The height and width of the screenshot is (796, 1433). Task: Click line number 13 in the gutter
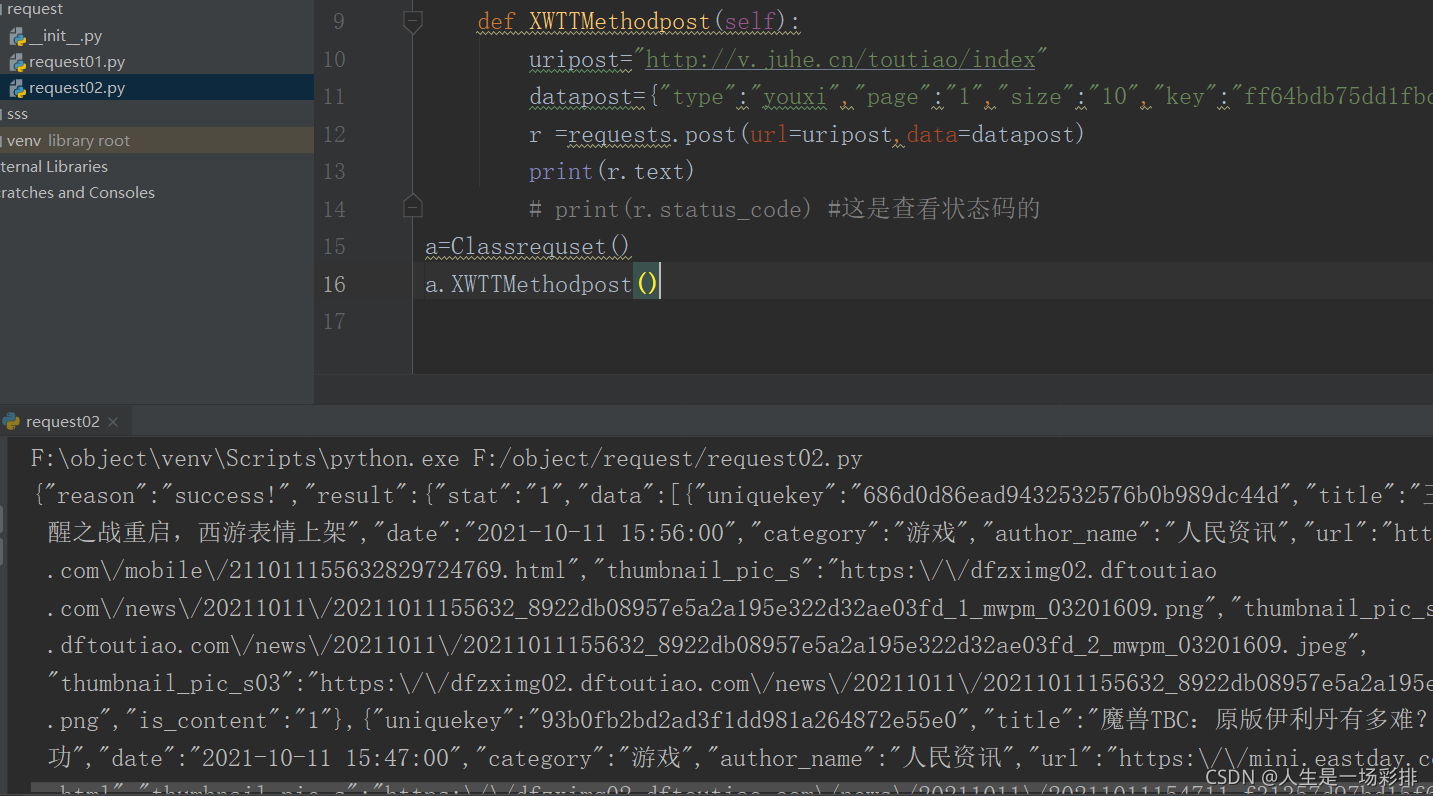tap(334, 172)
